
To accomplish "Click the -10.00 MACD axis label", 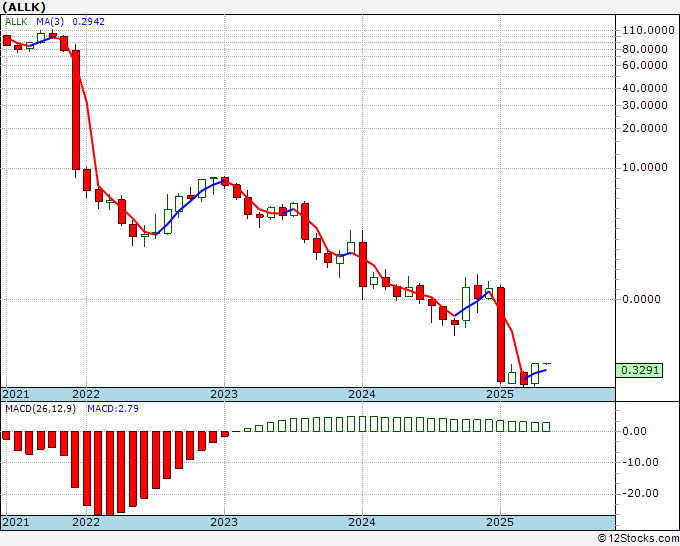I will (x=640, y=462).
